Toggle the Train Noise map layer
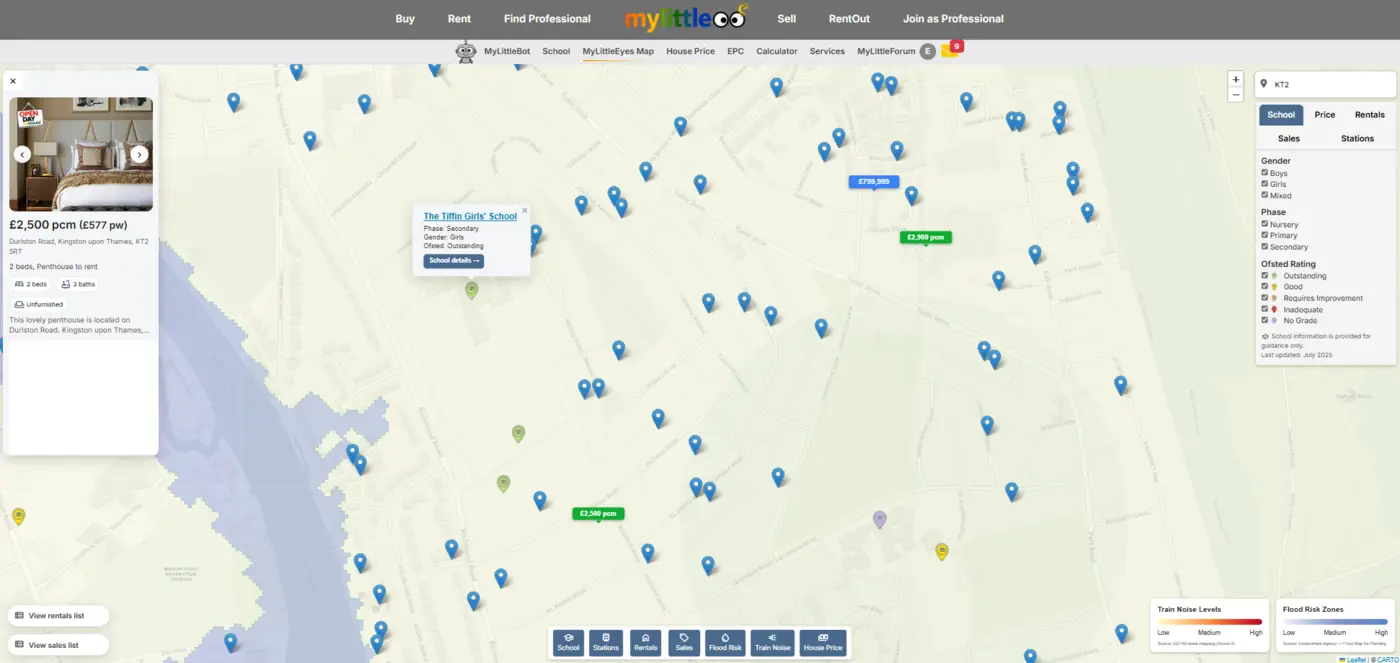This screenshot has height=663, width=1400. click(772, 643)
